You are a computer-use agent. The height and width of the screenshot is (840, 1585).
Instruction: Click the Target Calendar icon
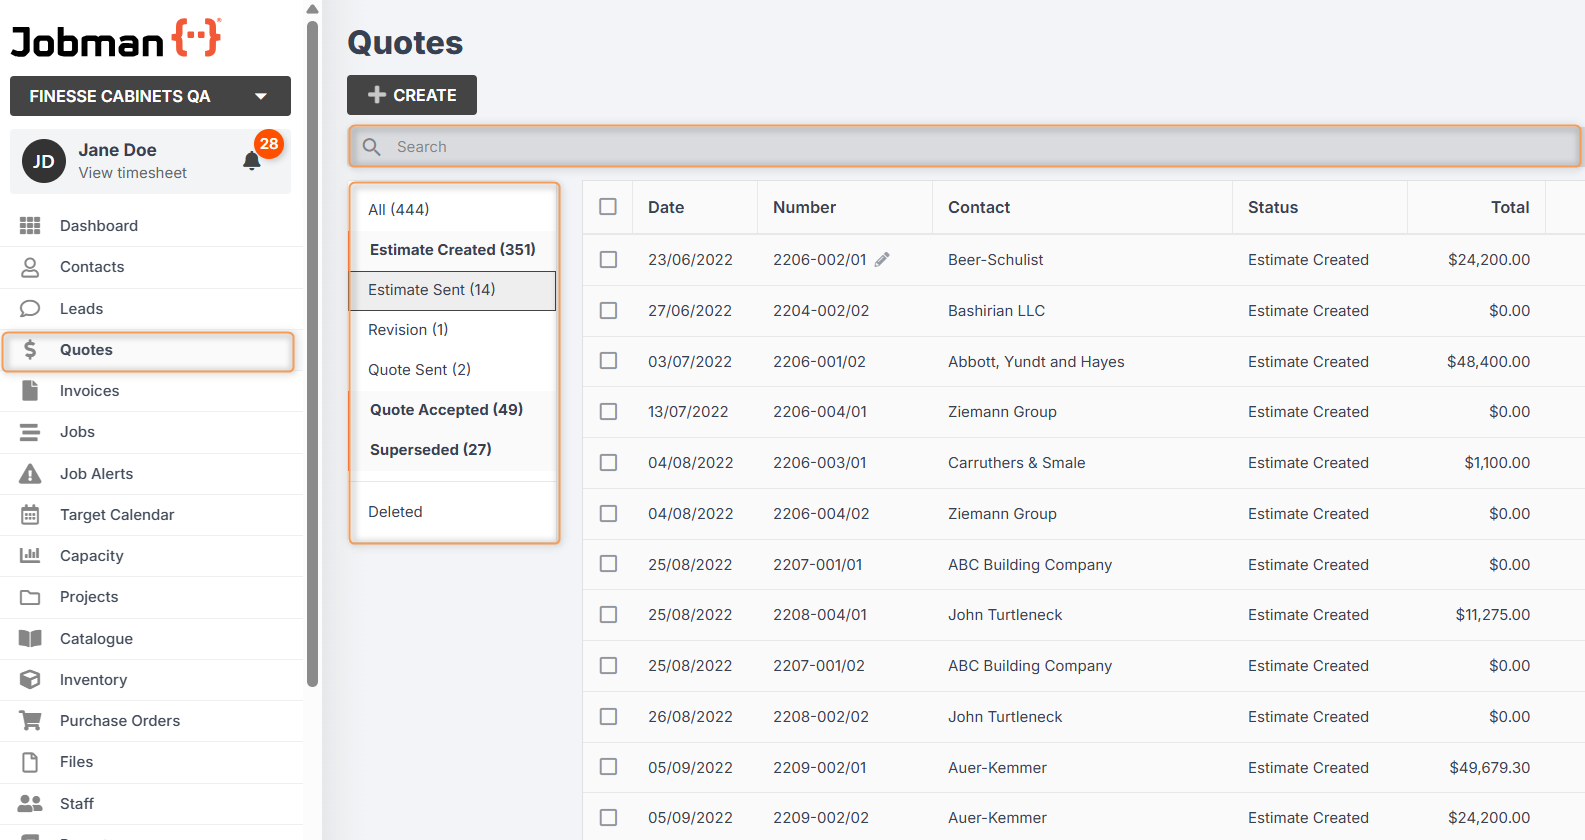pyautogui.click(x=30, y=515)
